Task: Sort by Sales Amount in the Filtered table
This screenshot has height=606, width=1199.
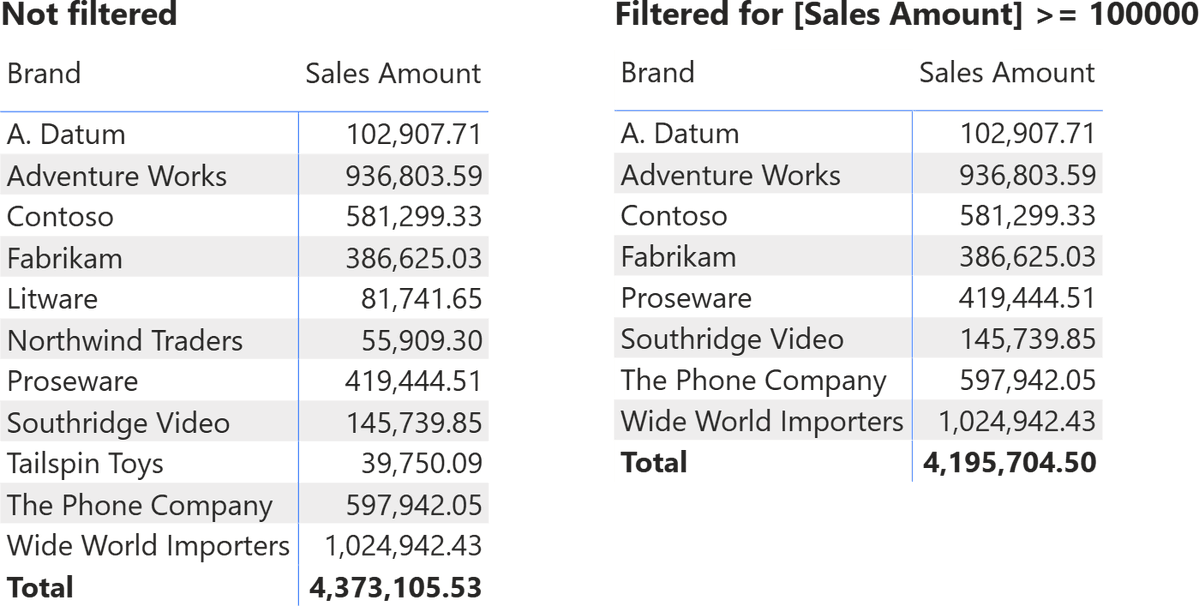Action: click(1007, 73)
